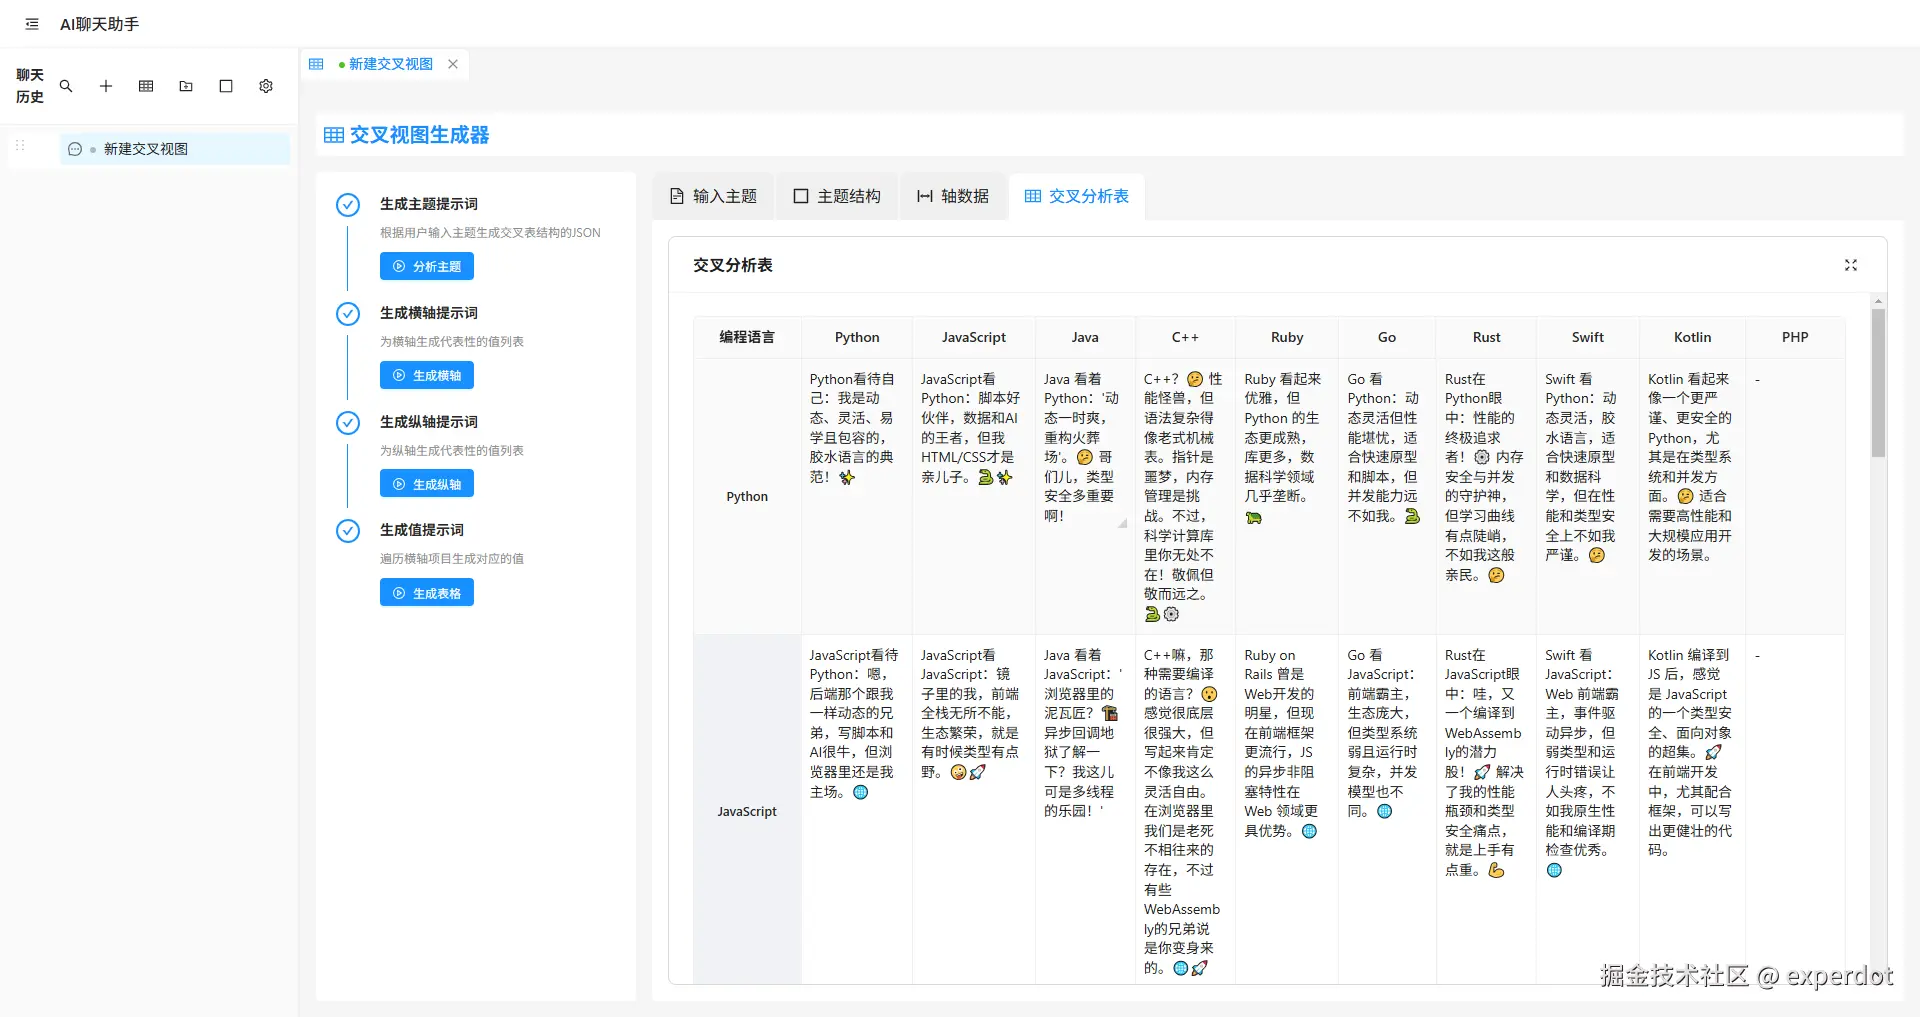Select the table view icon in the sidebar
1920x1017 pixels.
(146, 86)
